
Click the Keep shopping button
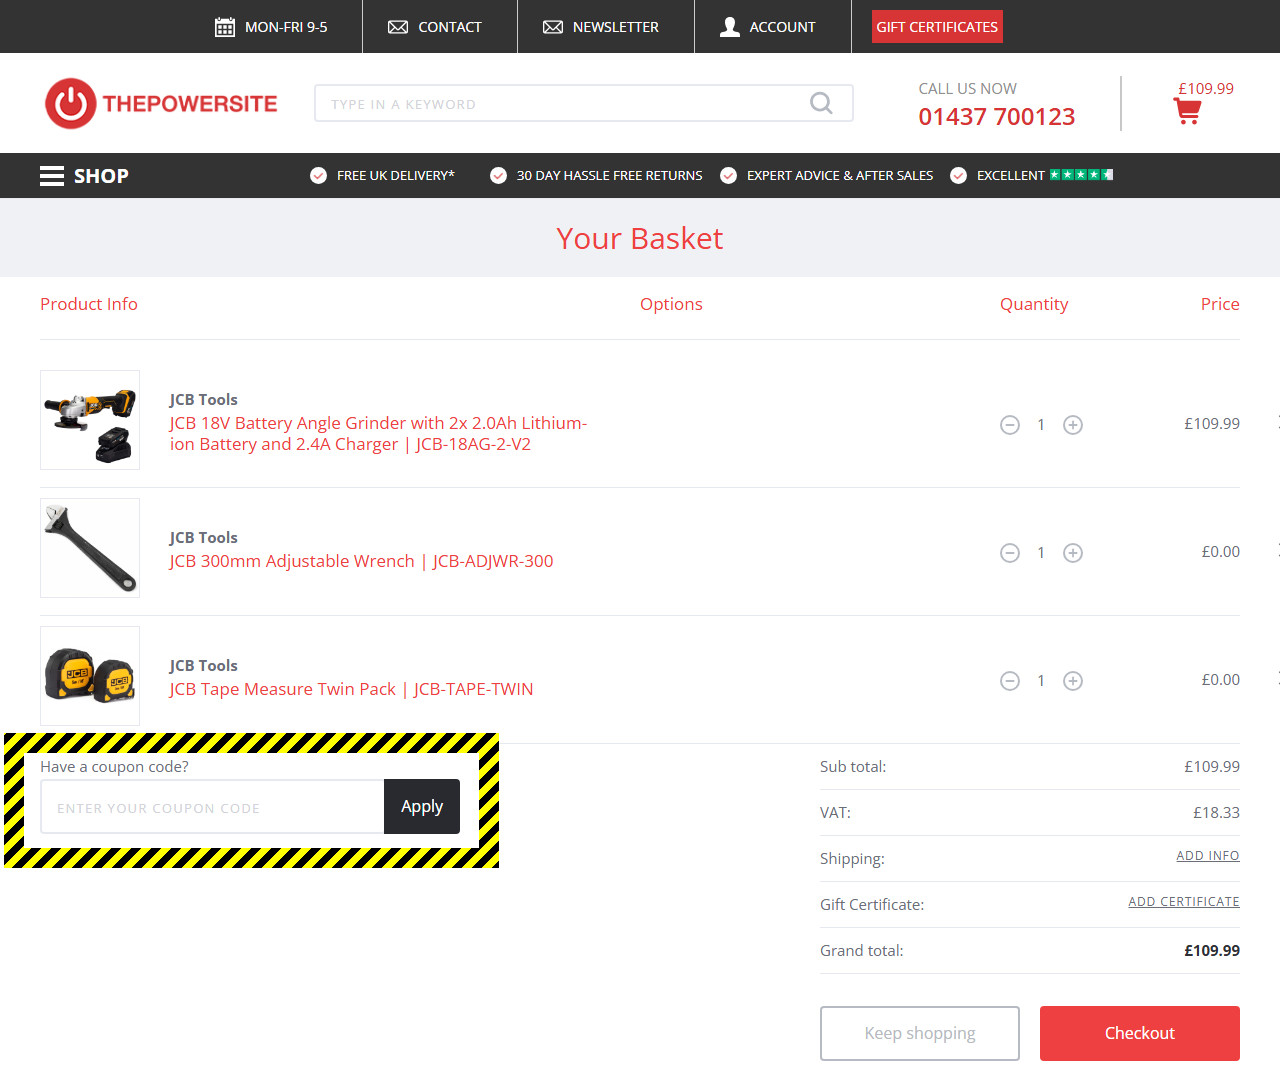click(x=919, y=1033)
